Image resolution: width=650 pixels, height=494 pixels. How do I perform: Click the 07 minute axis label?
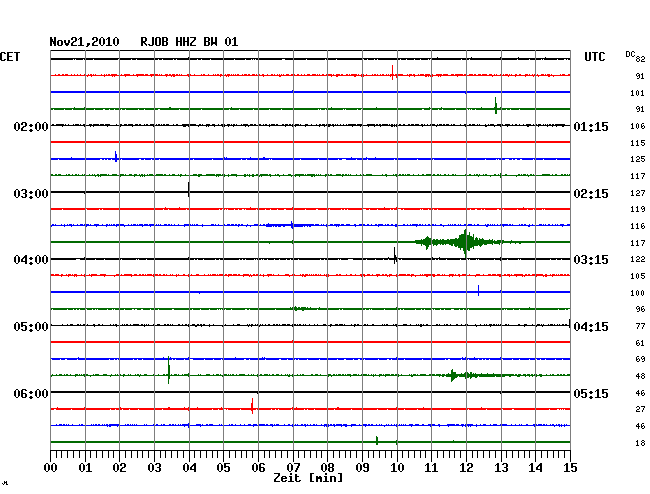pos(293,467)
